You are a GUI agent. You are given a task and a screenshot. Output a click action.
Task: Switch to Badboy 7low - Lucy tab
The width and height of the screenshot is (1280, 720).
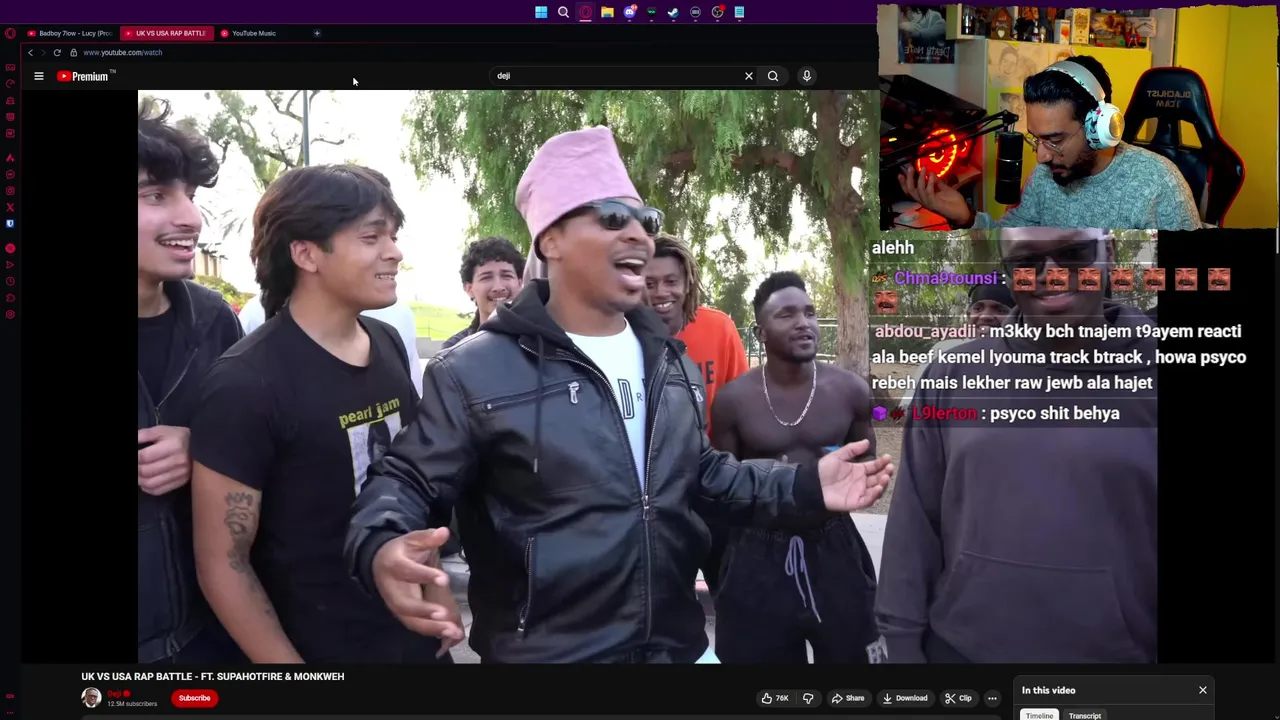tap(70, 33)
